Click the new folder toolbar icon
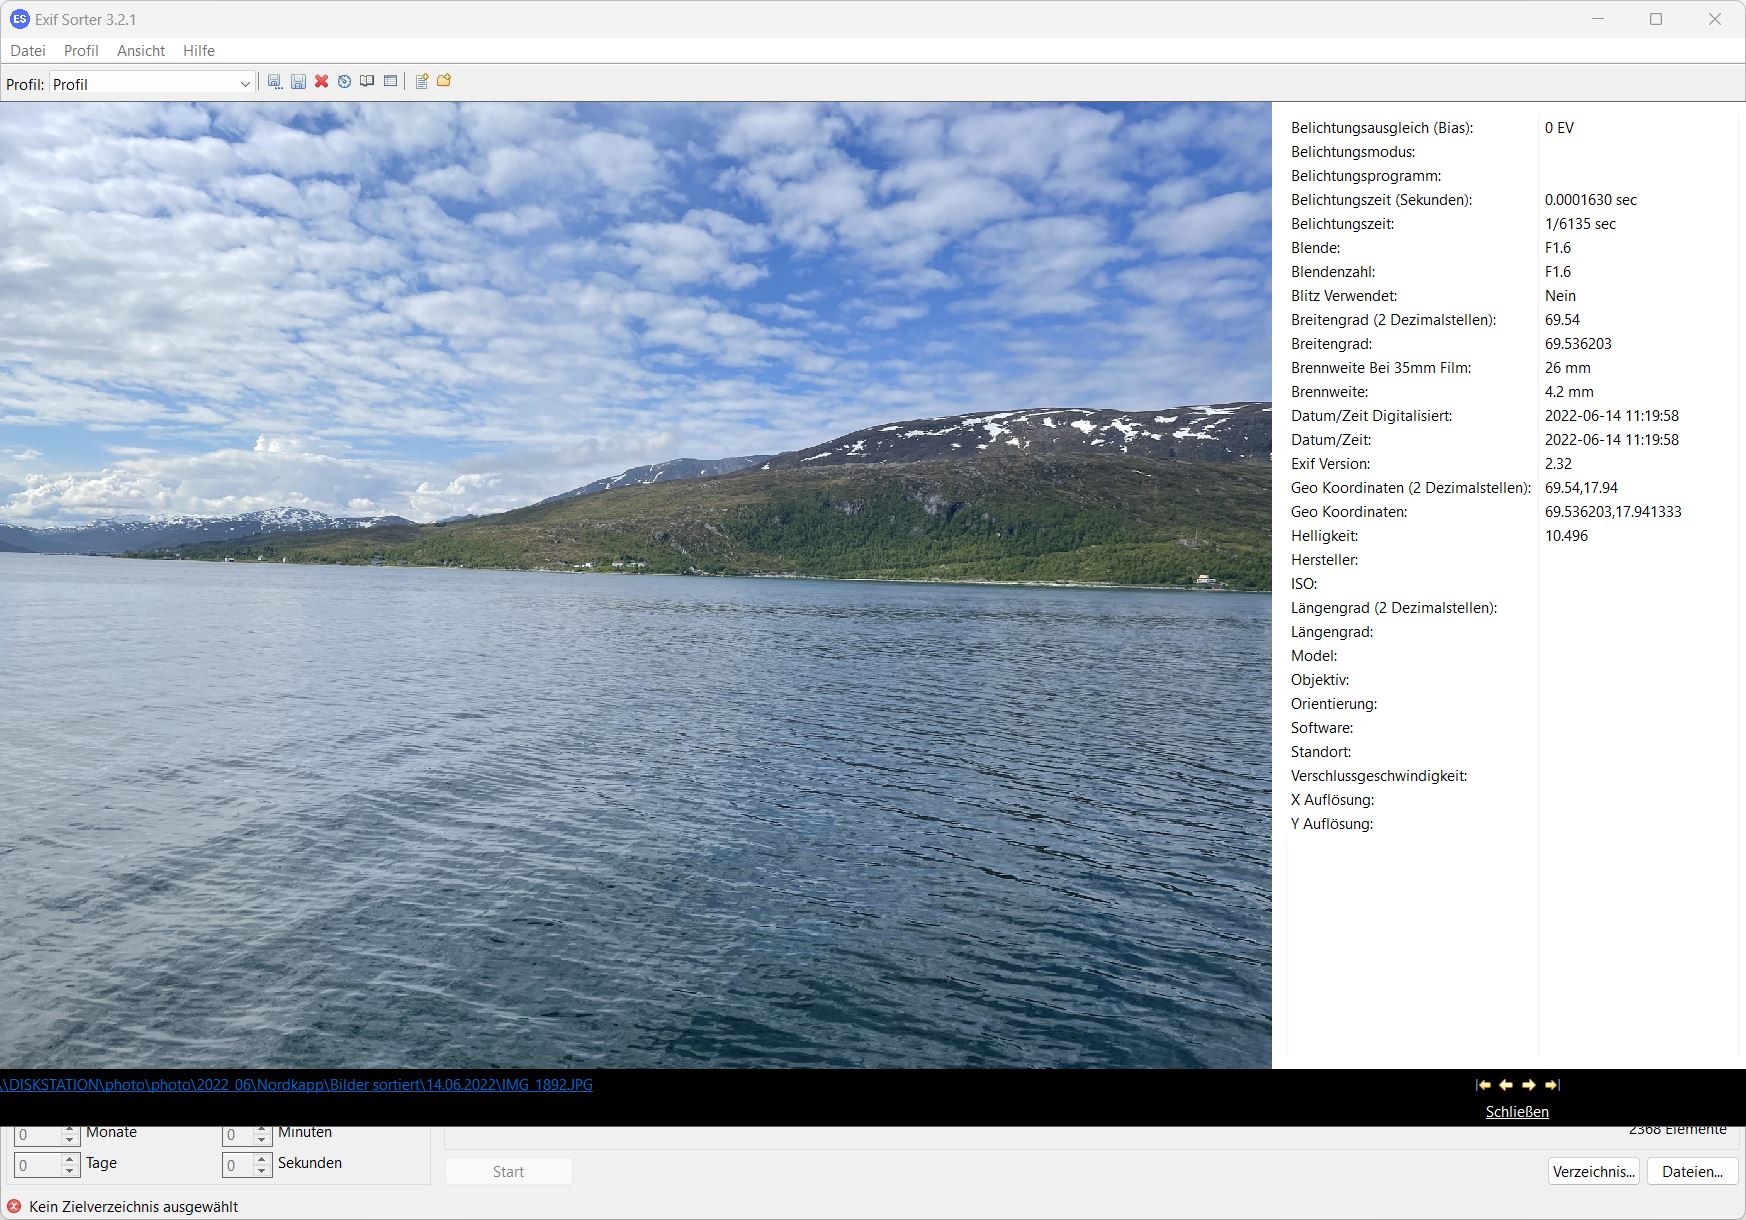The height and width of the screenshot is (1220, 1746). coord(444,82)
